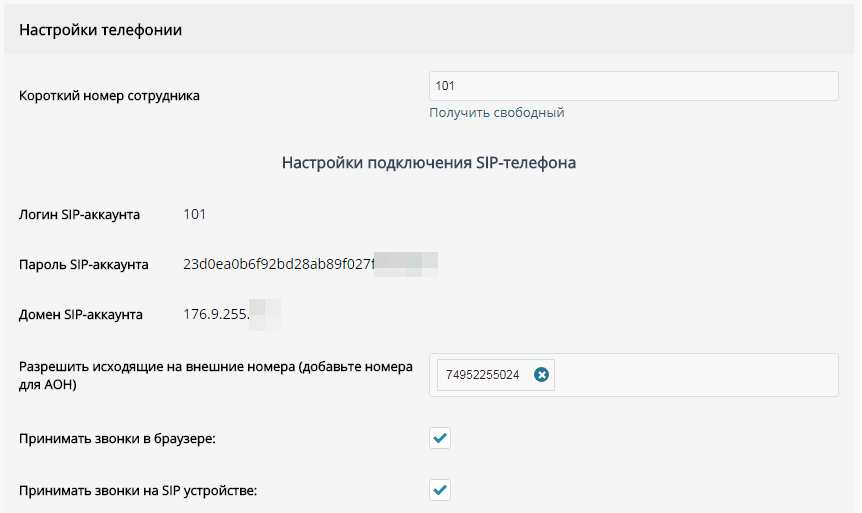Click the SIP password value text
Screen dimensions: 862x513
pos(279,264)
